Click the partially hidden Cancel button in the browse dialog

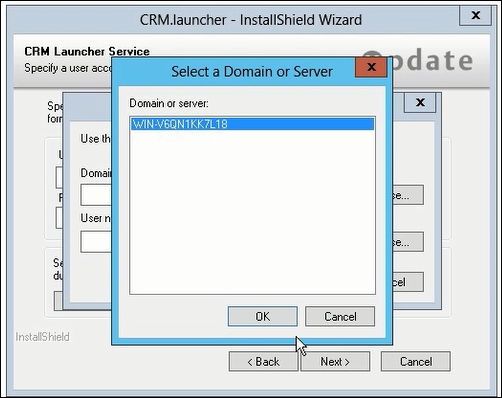click(408, 282)
